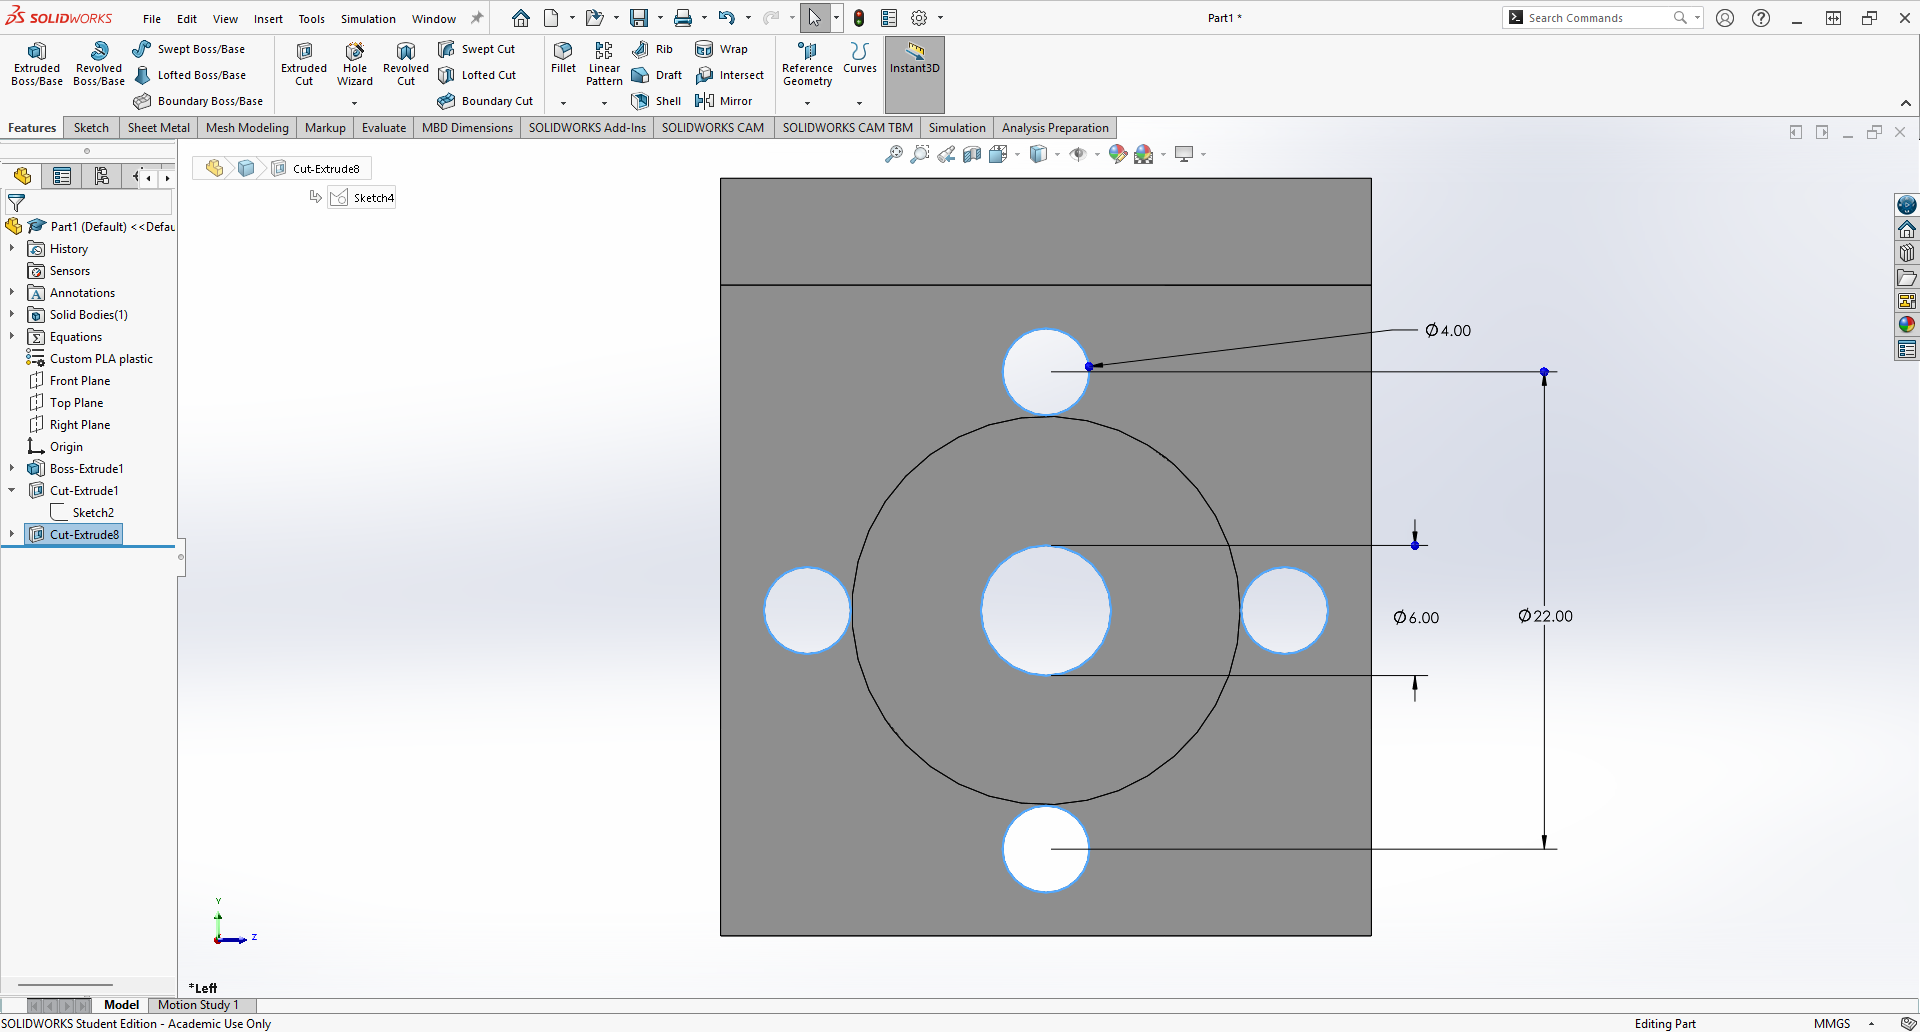Select the Front Plane item

(x=80, y=380)
